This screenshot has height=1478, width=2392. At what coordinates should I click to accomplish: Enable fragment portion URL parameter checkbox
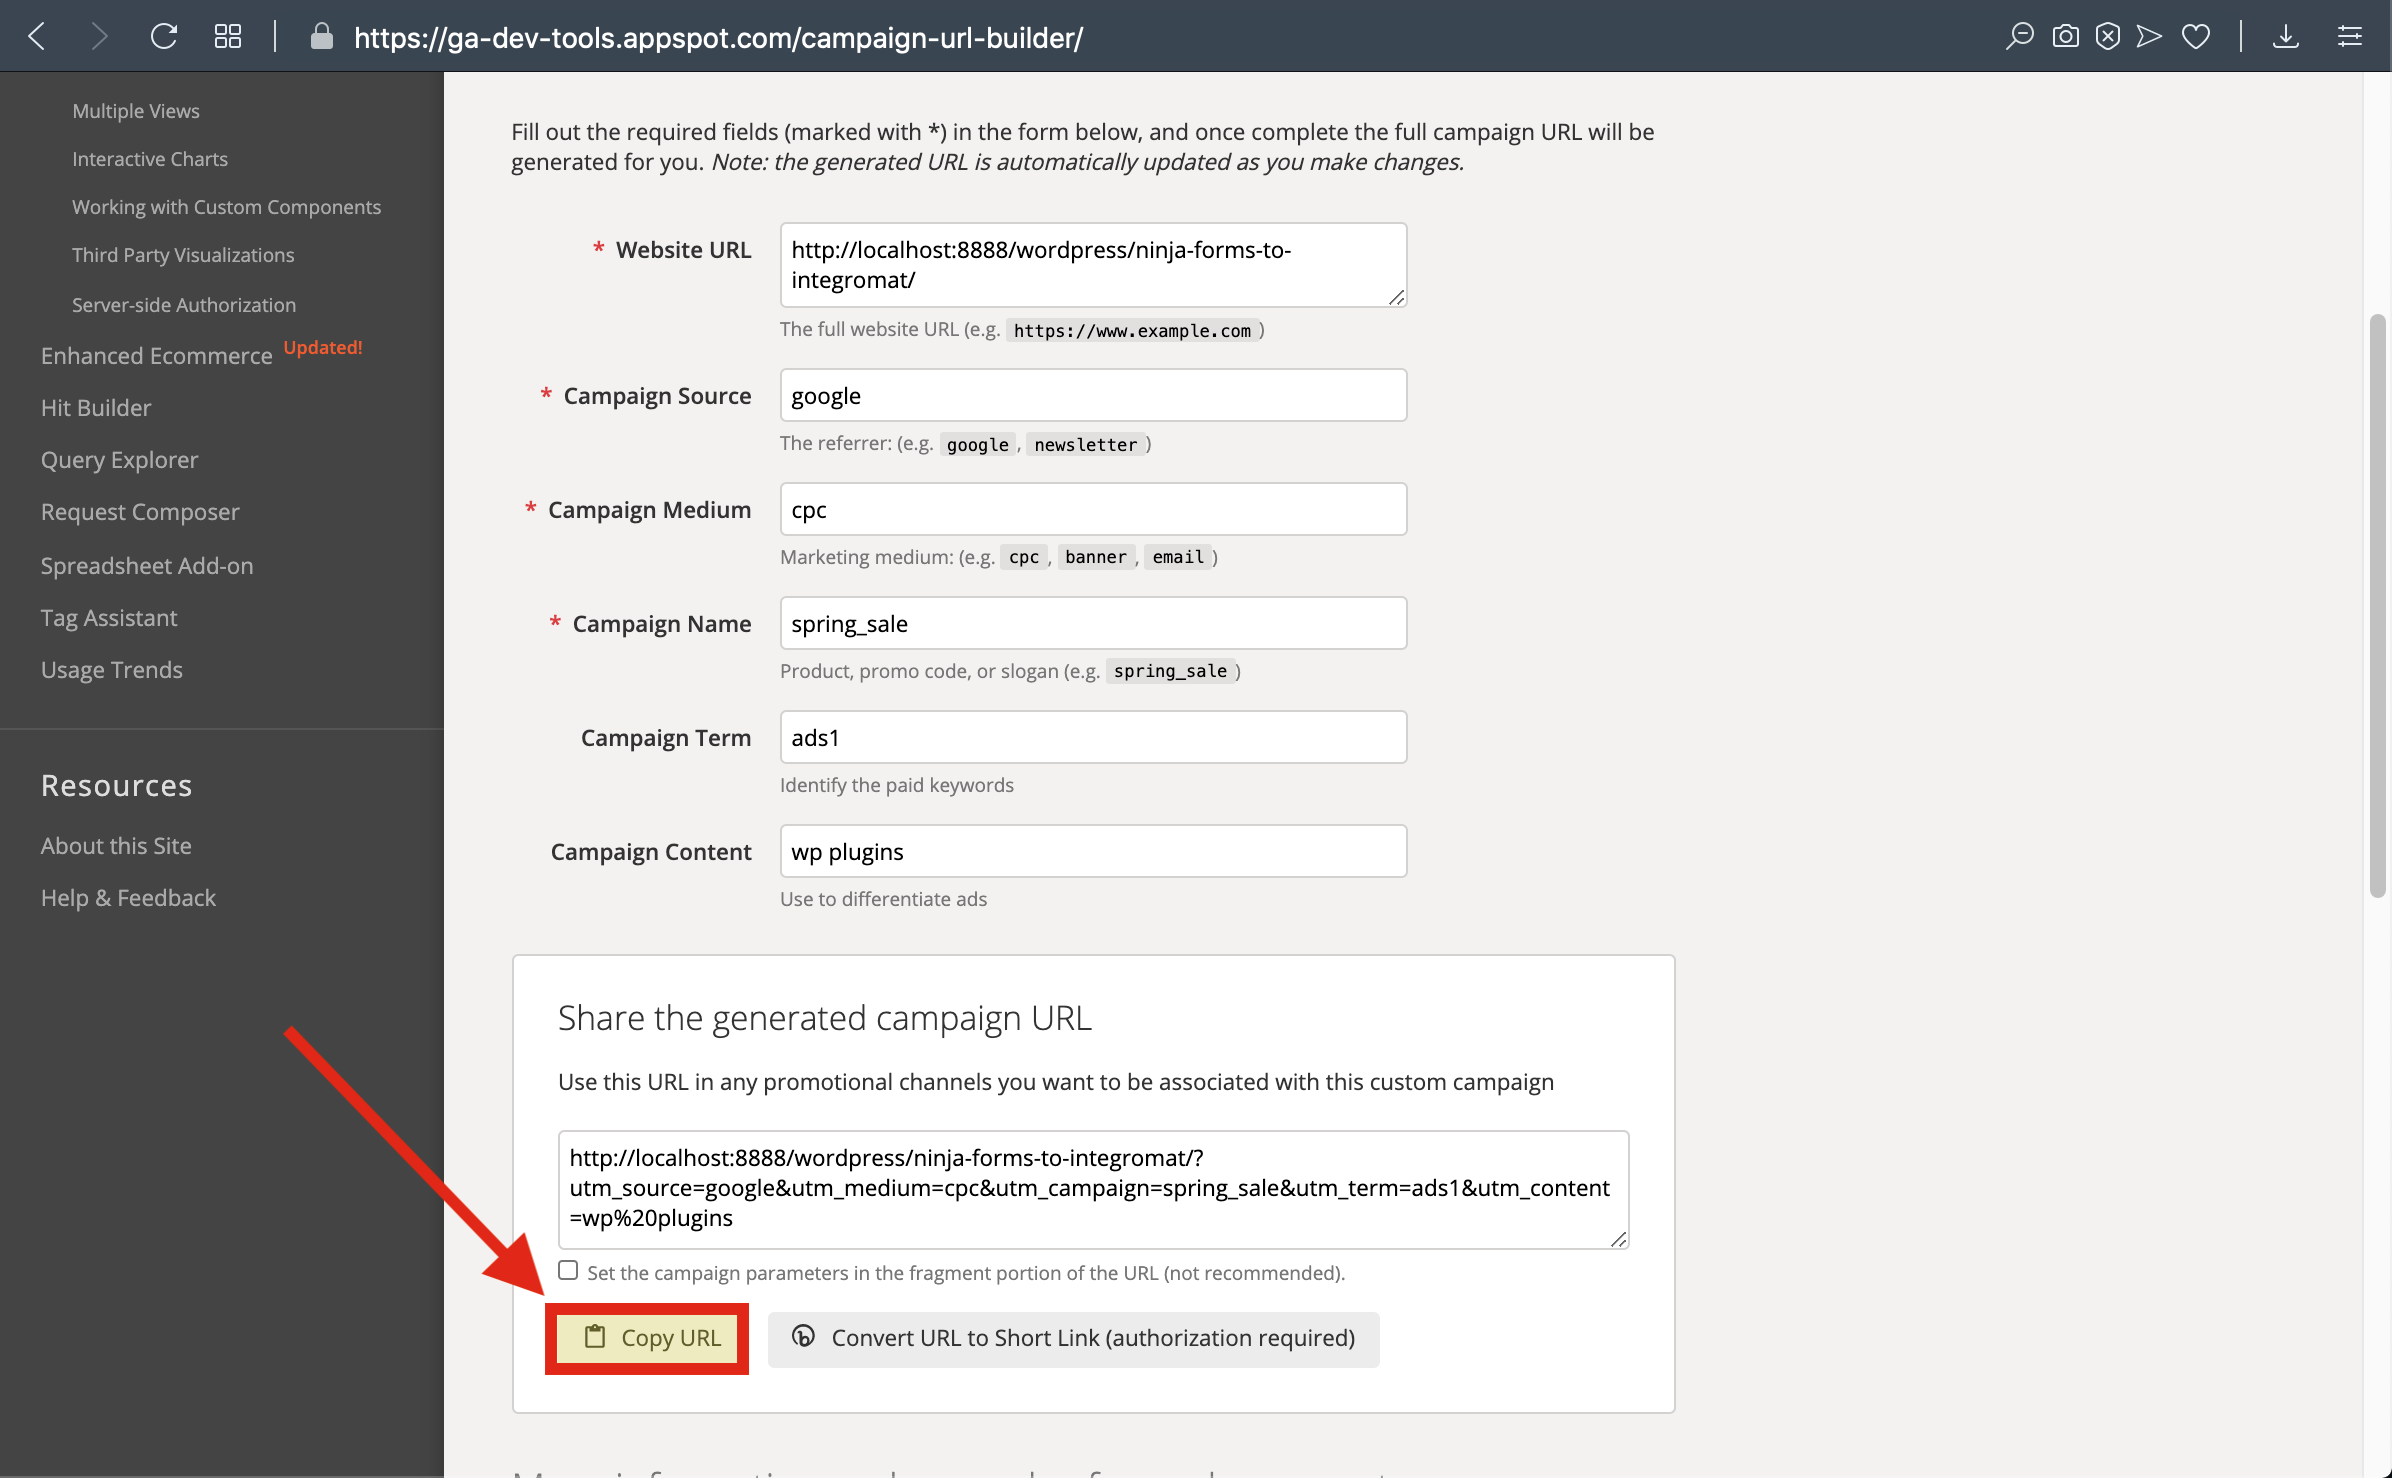[x=567, y=1271]
